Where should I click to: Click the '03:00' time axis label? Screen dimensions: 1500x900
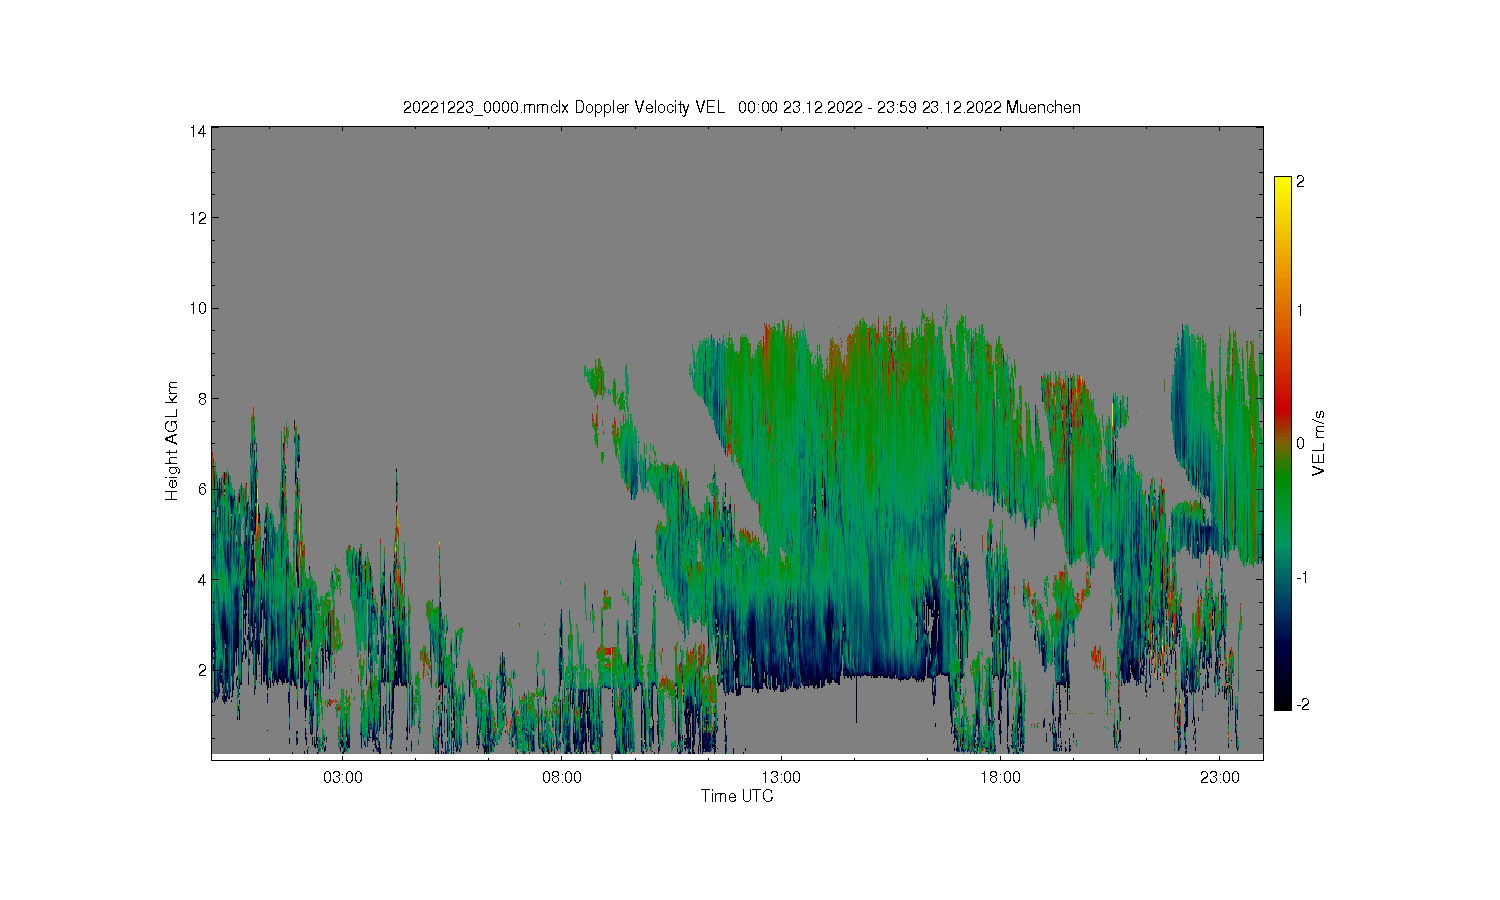[343, 777]
